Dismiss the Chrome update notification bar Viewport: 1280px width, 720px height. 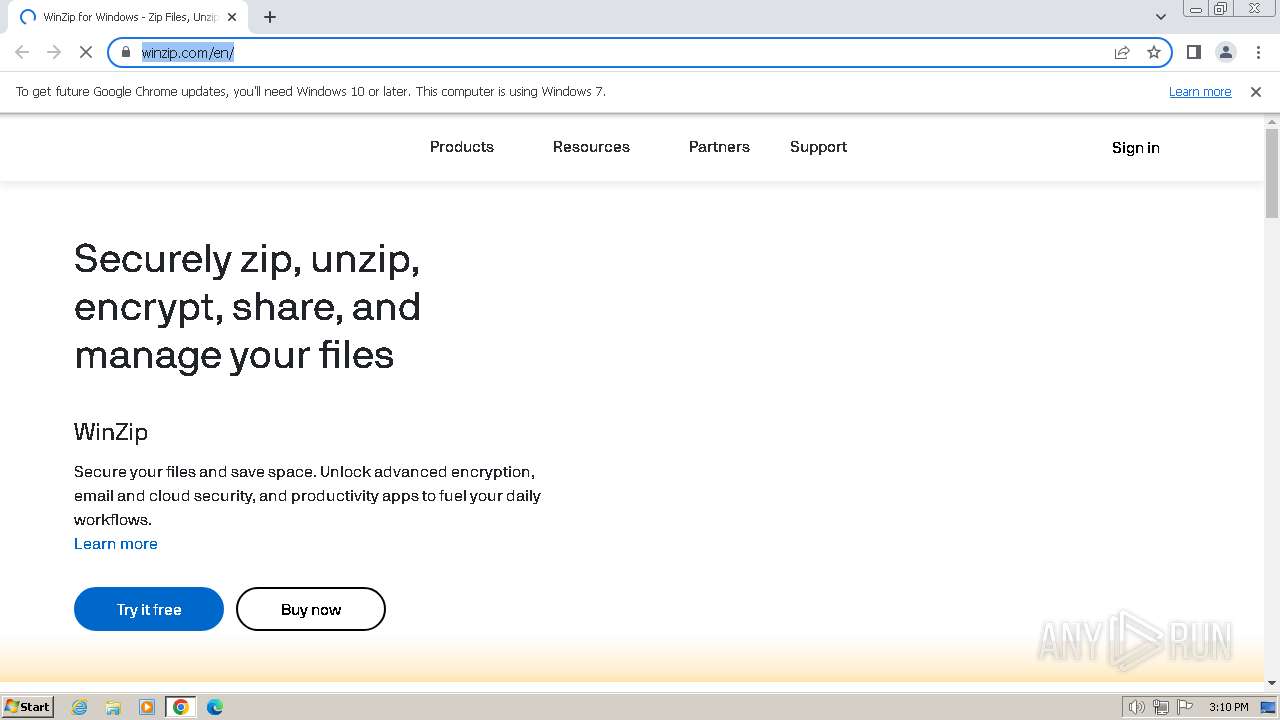(1255, 91)
